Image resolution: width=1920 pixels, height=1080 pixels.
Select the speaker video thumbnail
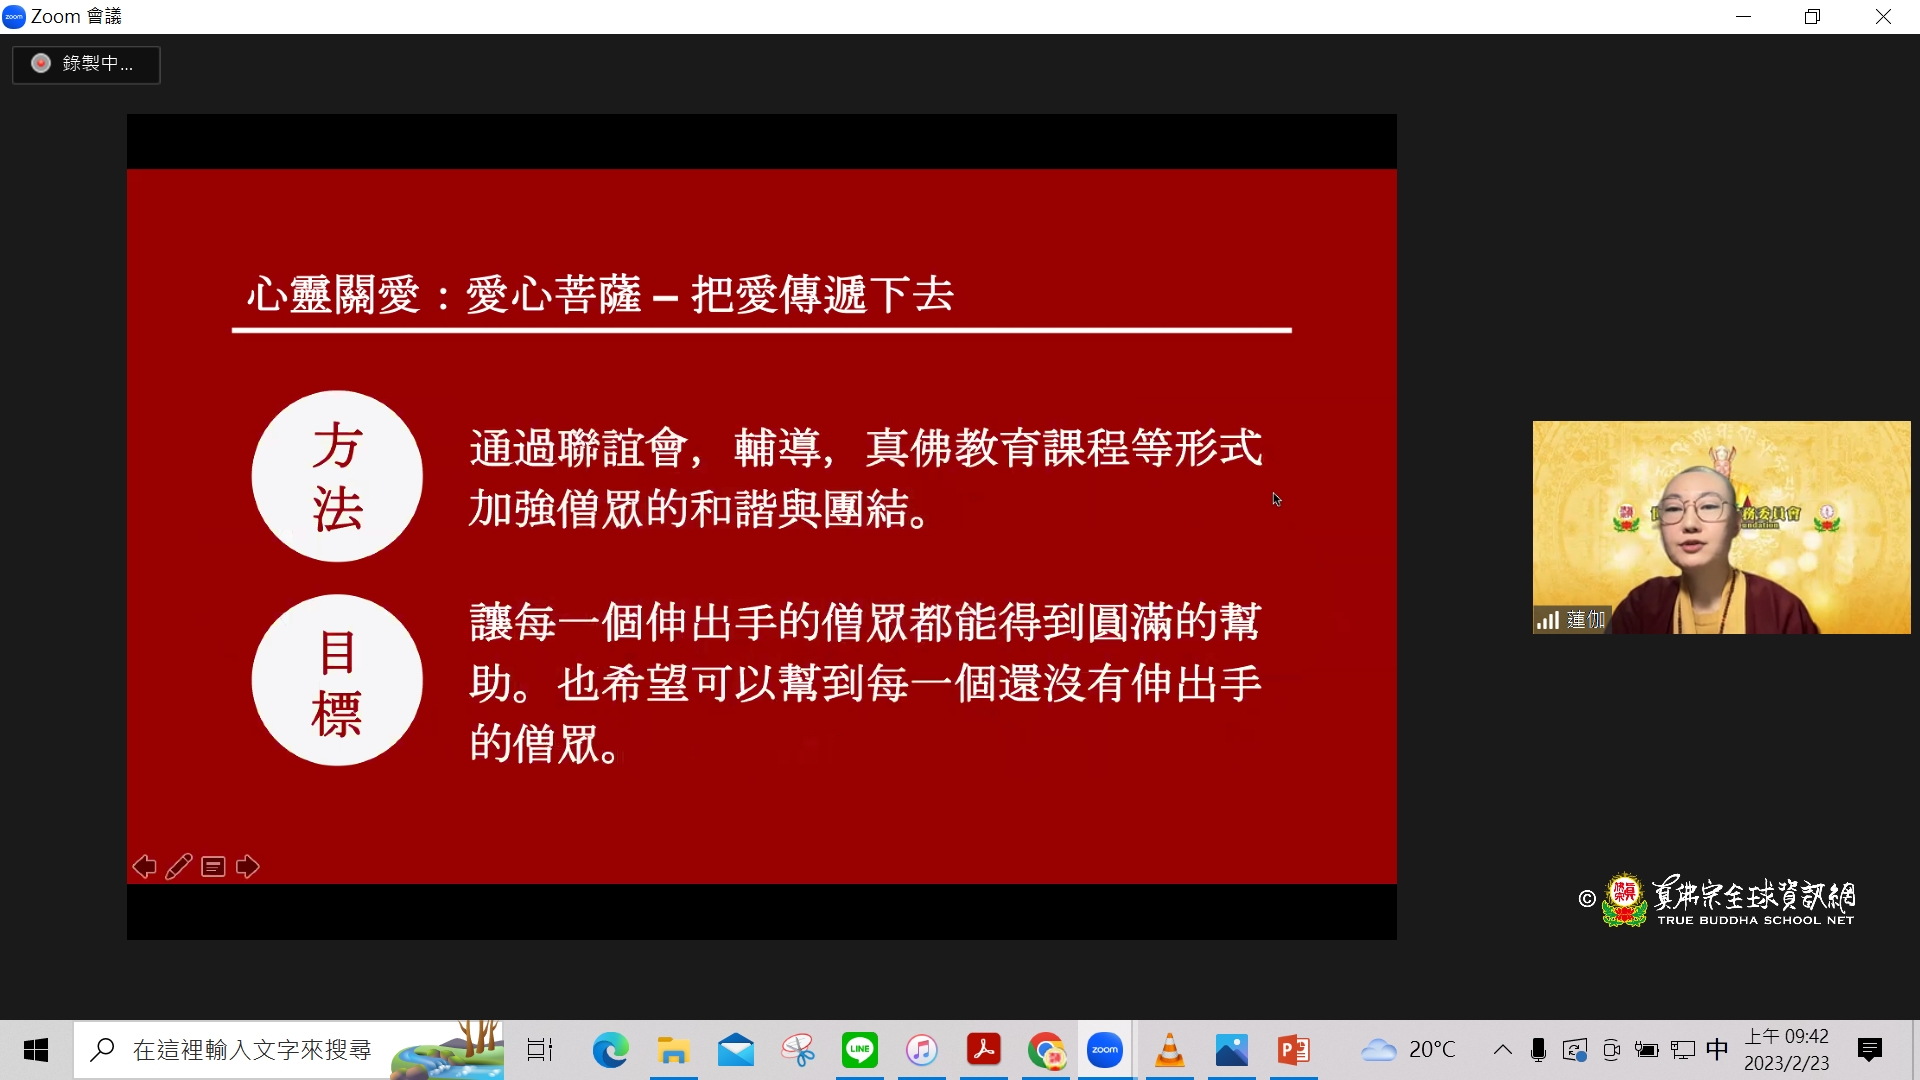point(1721,527)
